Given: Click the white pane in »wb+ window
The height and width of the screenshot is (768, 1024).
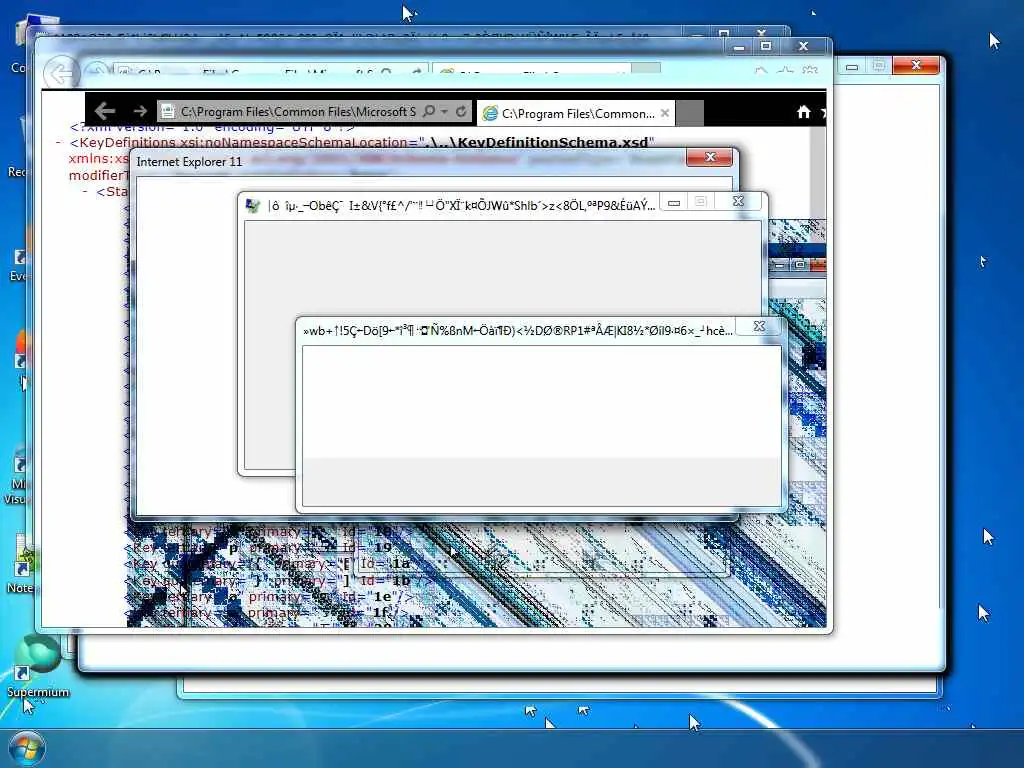Looking at the screenshot, I should 541,402.
